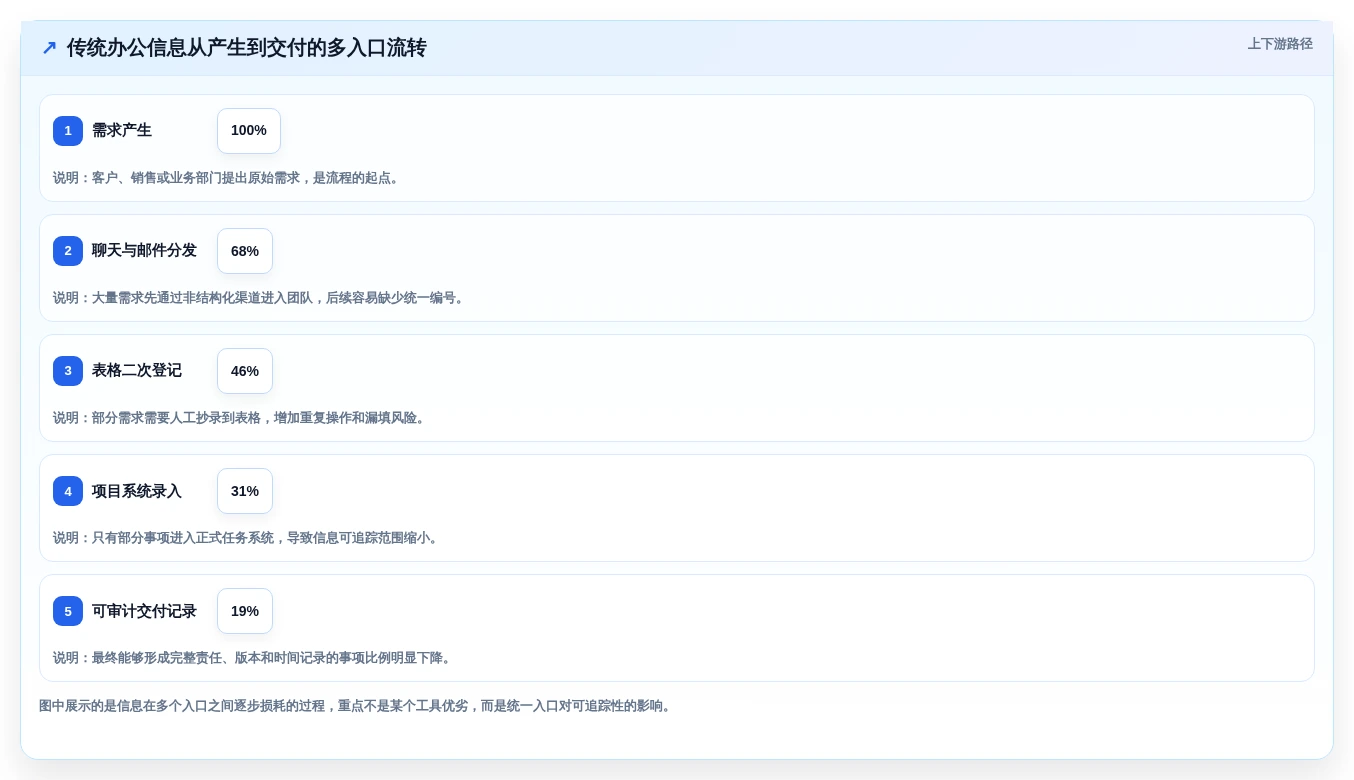Screen dimensions: 1354x780
Task: Click the 表格二次登记 step label
Action: point(137,371)
